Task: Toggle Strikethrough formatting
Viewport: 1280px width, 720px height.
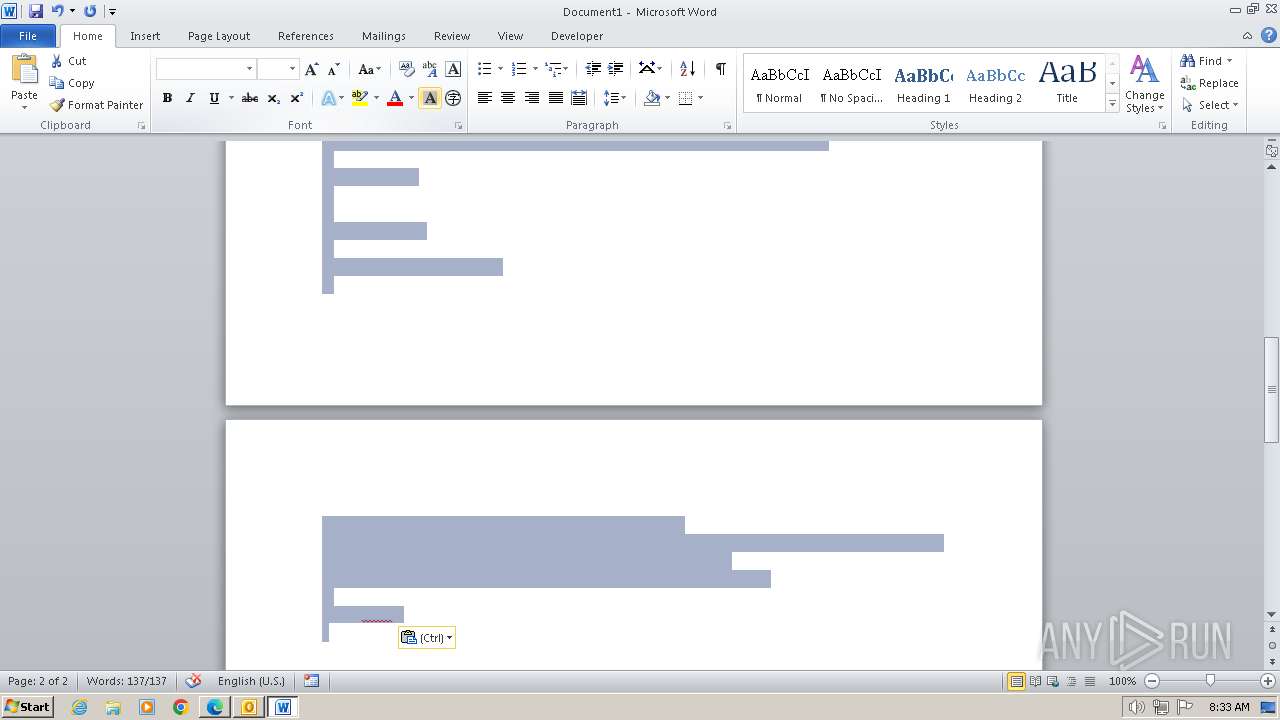Action: 250,98
